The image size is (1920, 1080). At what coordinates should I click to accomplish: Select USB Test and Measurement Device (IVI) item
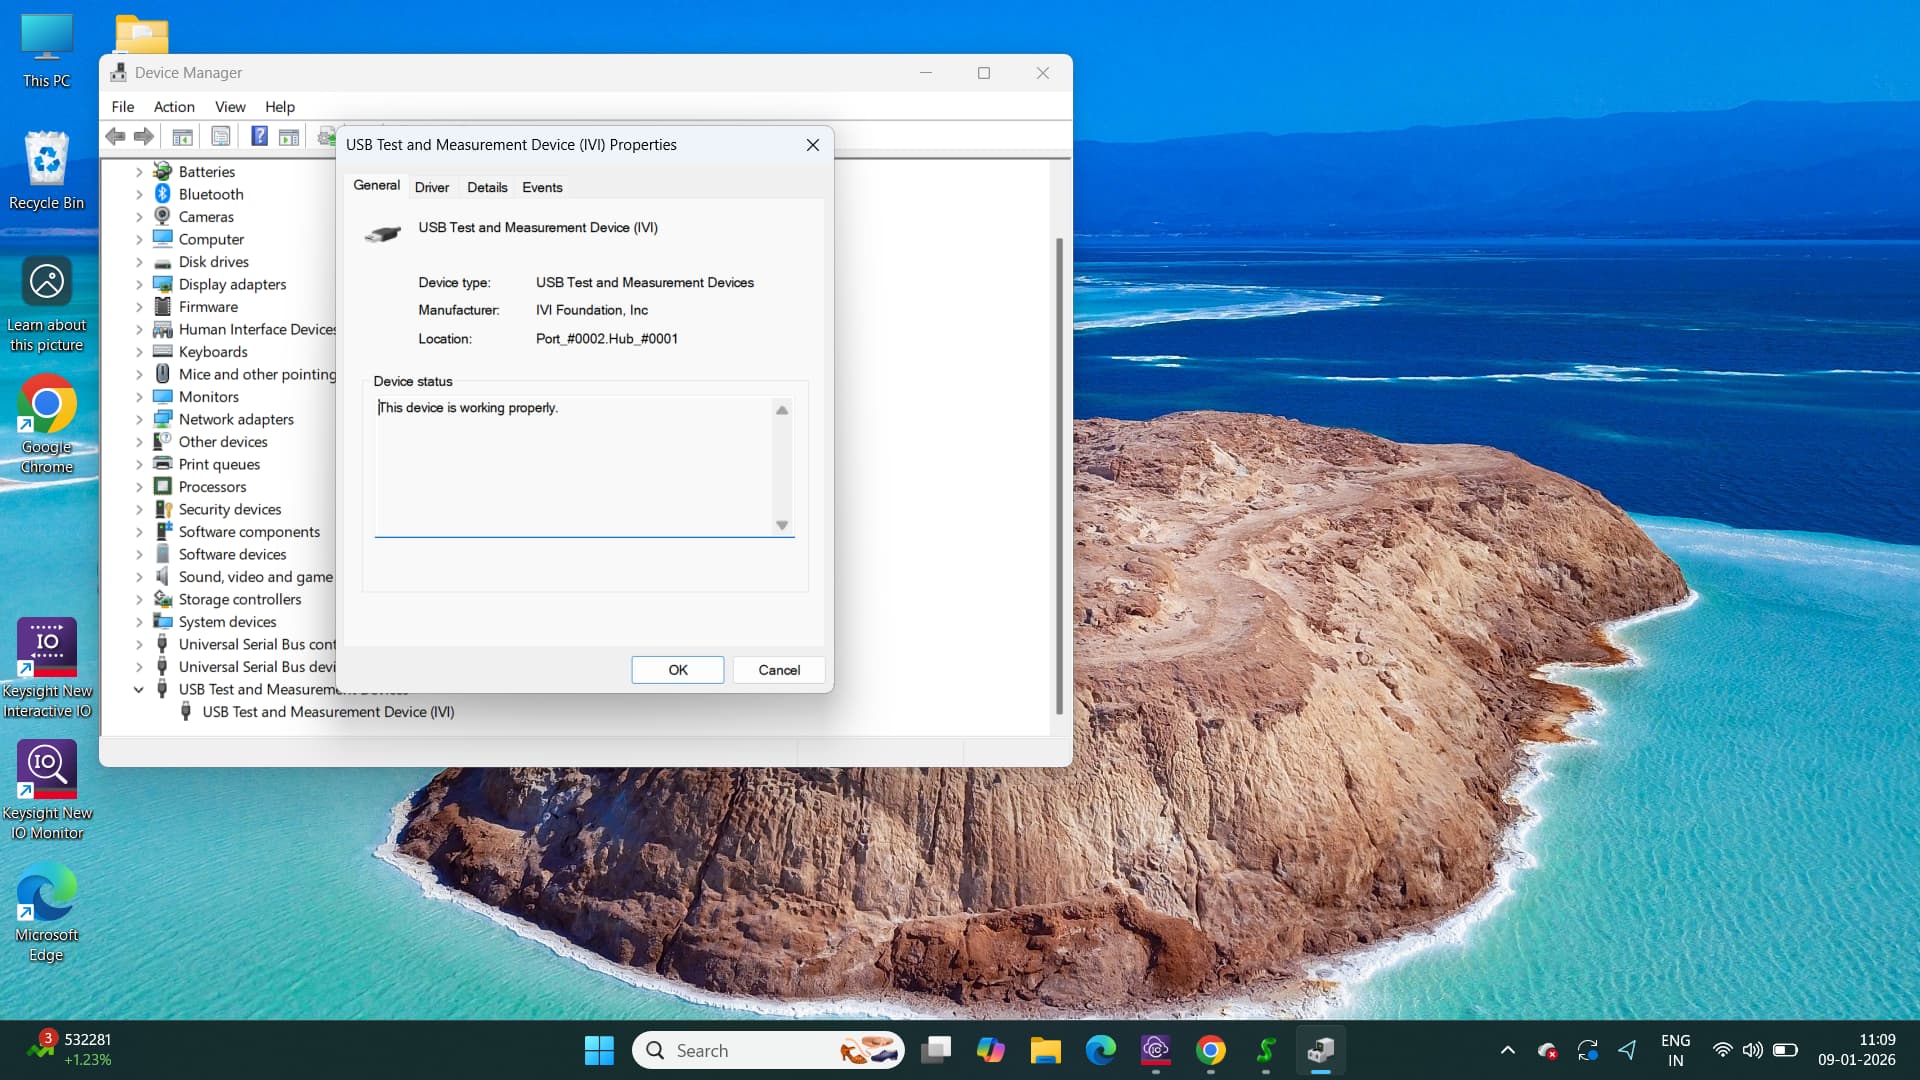pos(328,712)
